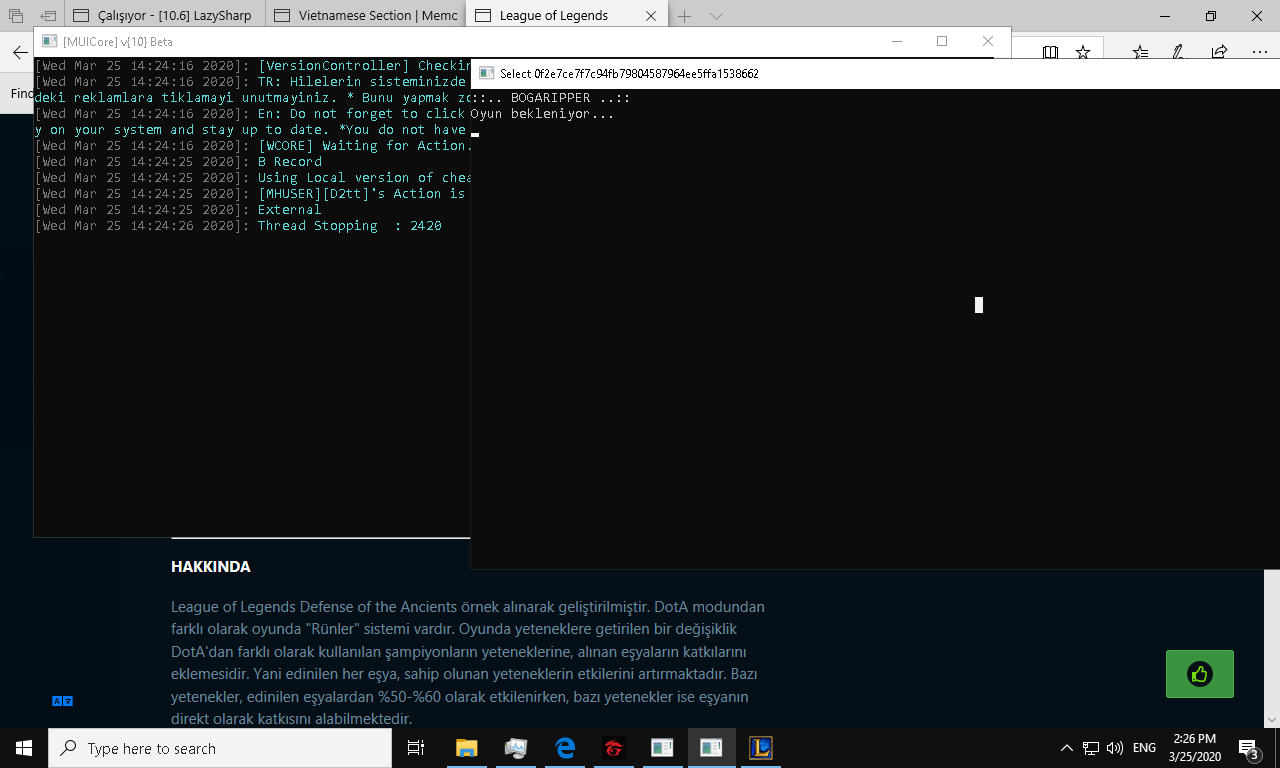Close the League of Legends browser tab

[x=651, y=16]
